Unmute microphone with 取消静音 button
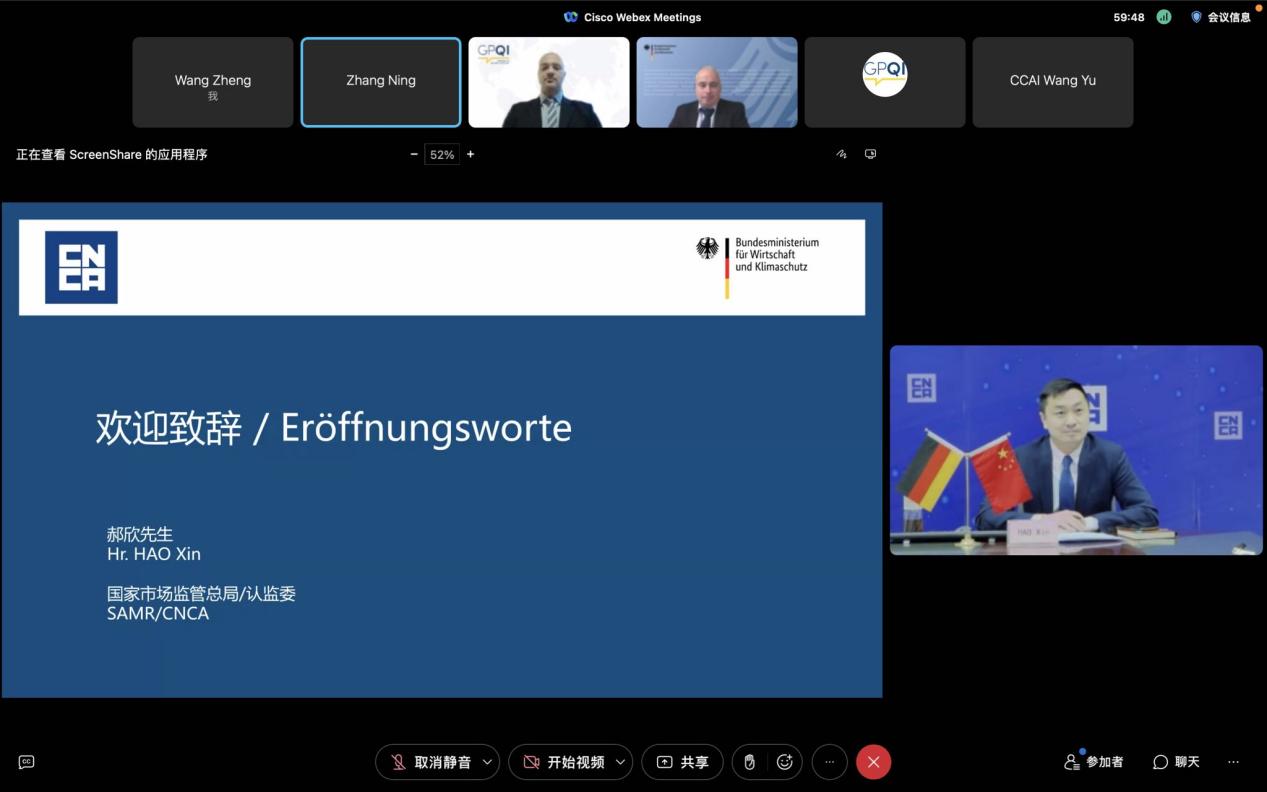Screen dimensions: 1267x792 pos(430,762)
